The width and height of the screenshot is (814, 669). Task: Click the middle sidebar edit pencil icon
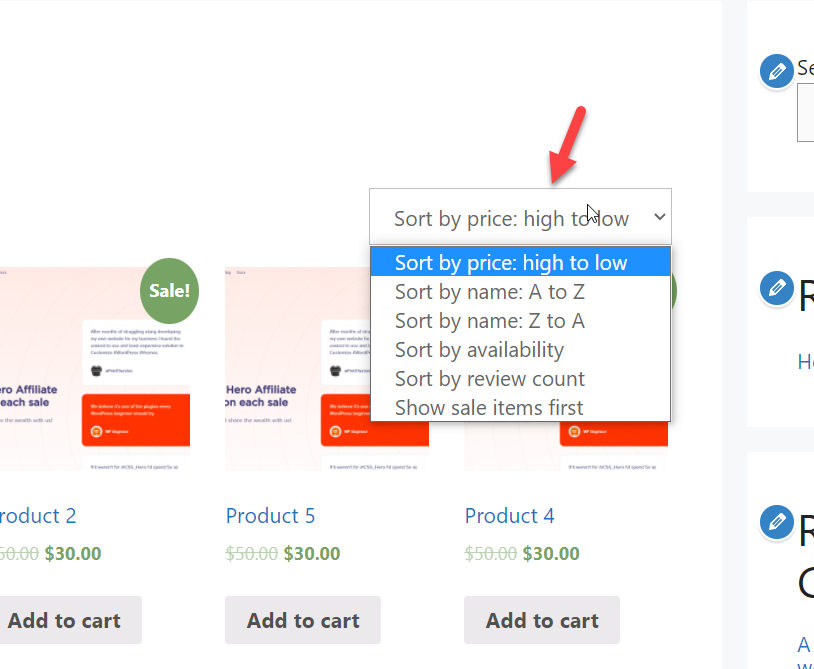[777, 288]
